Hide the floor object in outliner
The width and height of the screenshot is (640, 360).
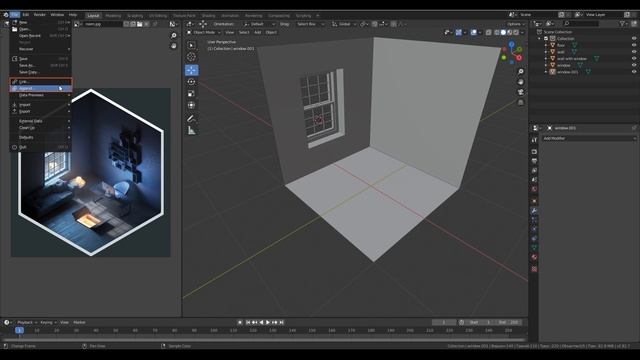point(634,45)
